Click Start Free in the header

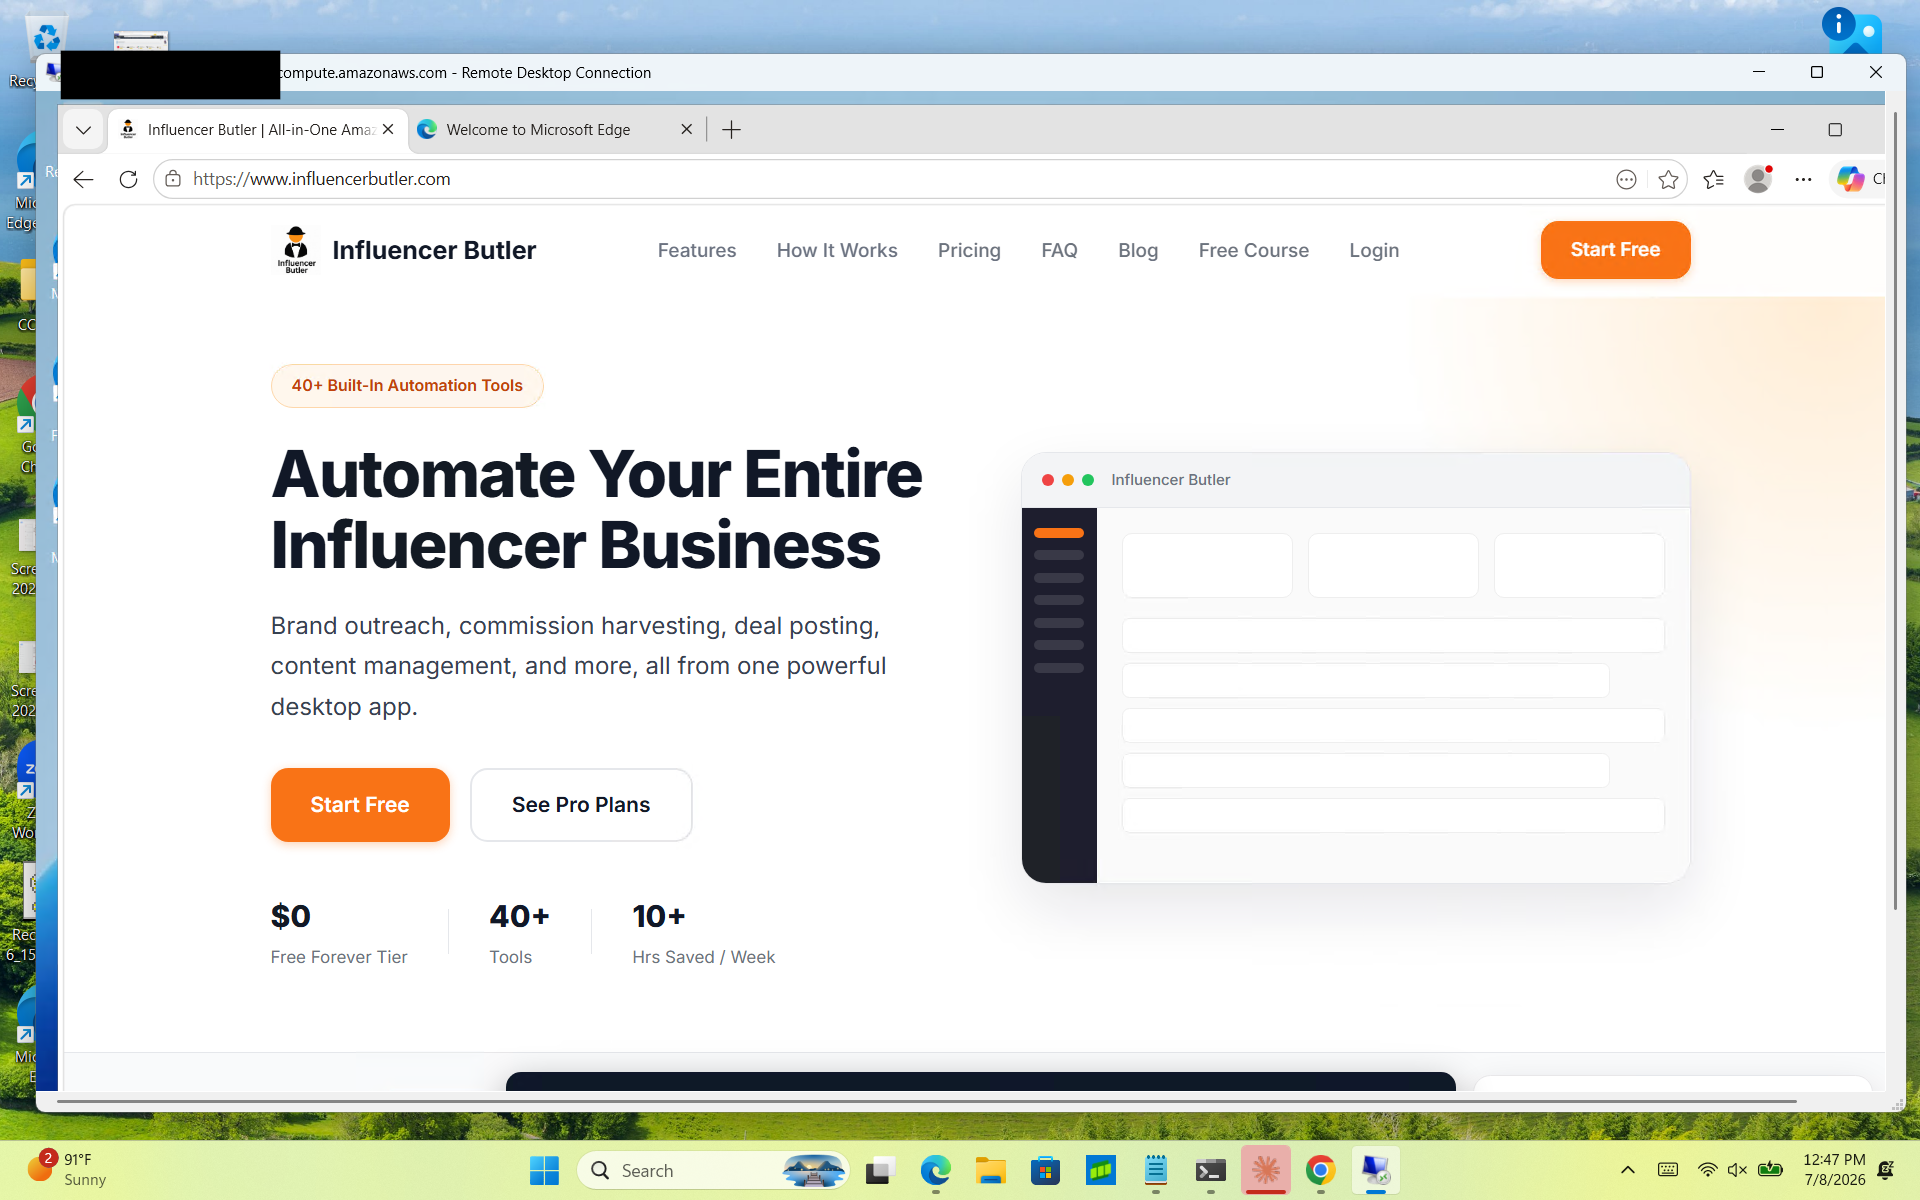tap(1615, 250)
